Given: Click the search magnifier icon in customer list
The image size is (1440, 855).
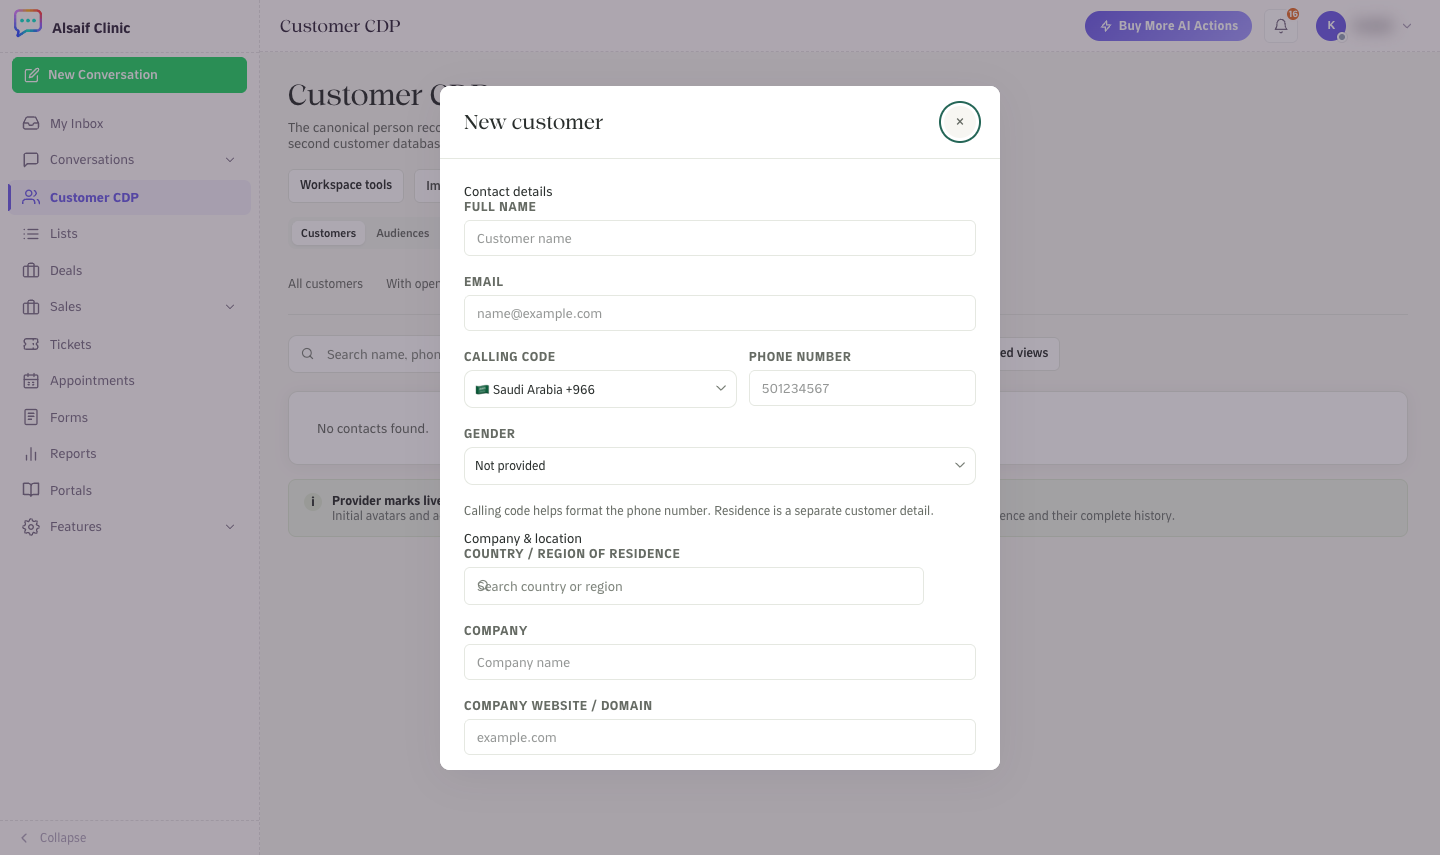Looking at the screenshot, I should [x=308, y=354].
